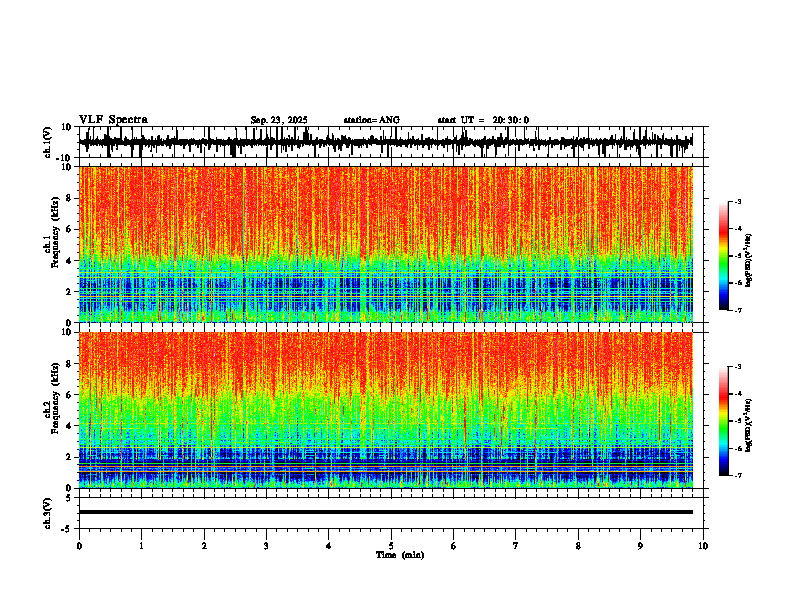
Task: Click the time axis tick label '0'
Action: tap(79, 546)
